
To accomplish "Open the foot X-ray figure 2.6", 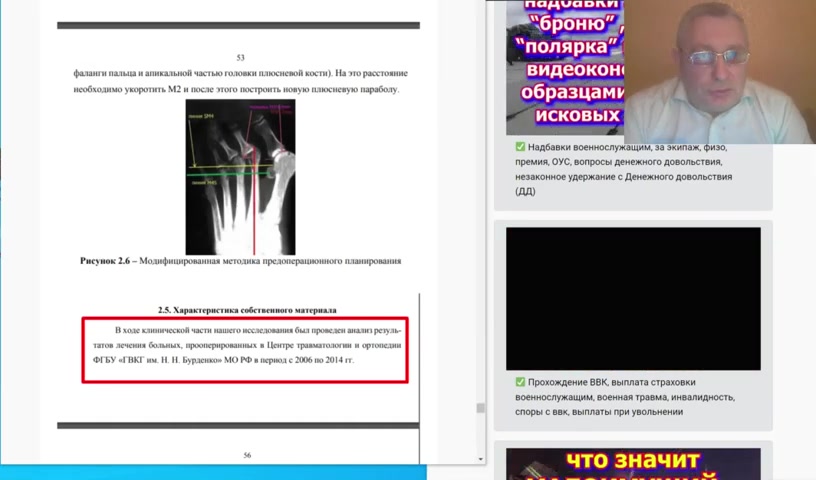I will (x=240, y=177).
